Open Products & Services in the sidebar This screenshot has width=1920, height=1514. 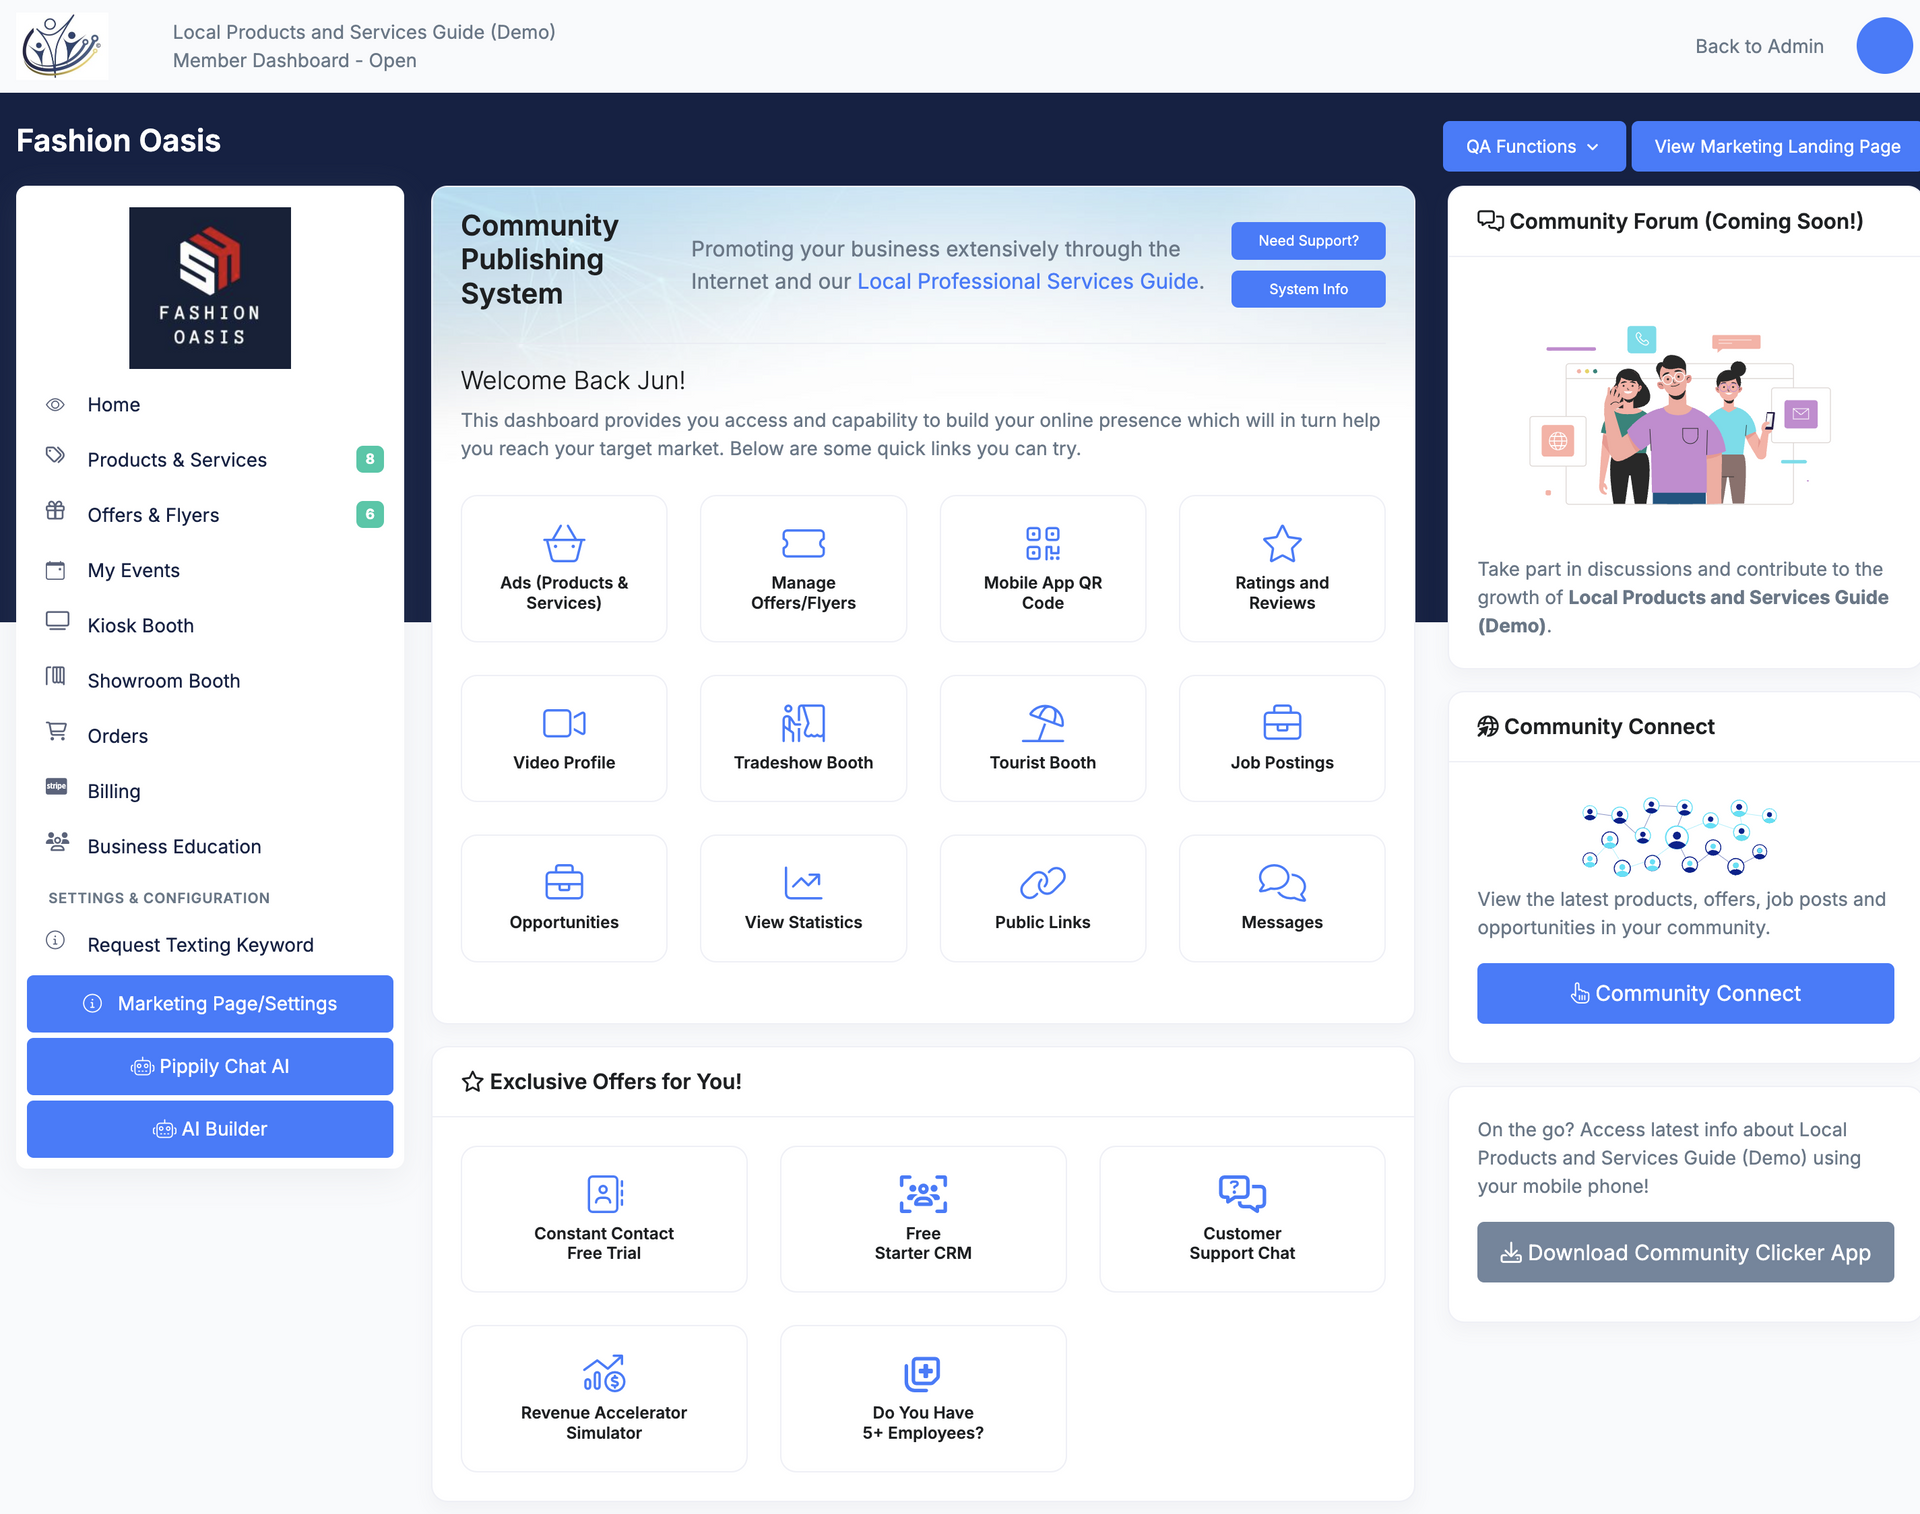coord(176,459)
